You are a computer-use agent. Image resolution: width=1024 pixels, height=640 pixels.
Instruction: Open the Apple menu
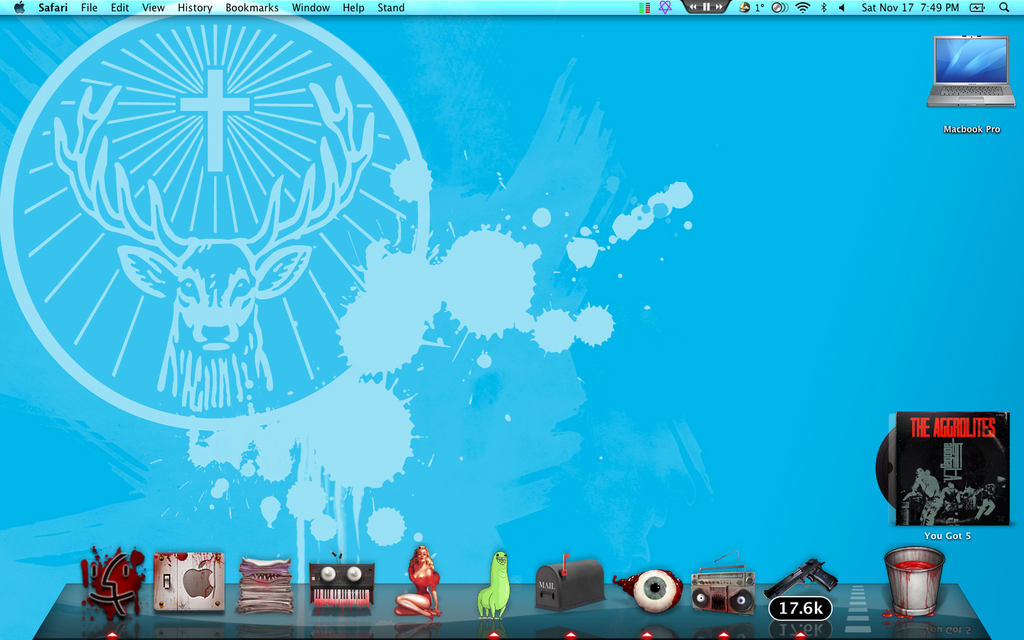(x=19, y=8)
